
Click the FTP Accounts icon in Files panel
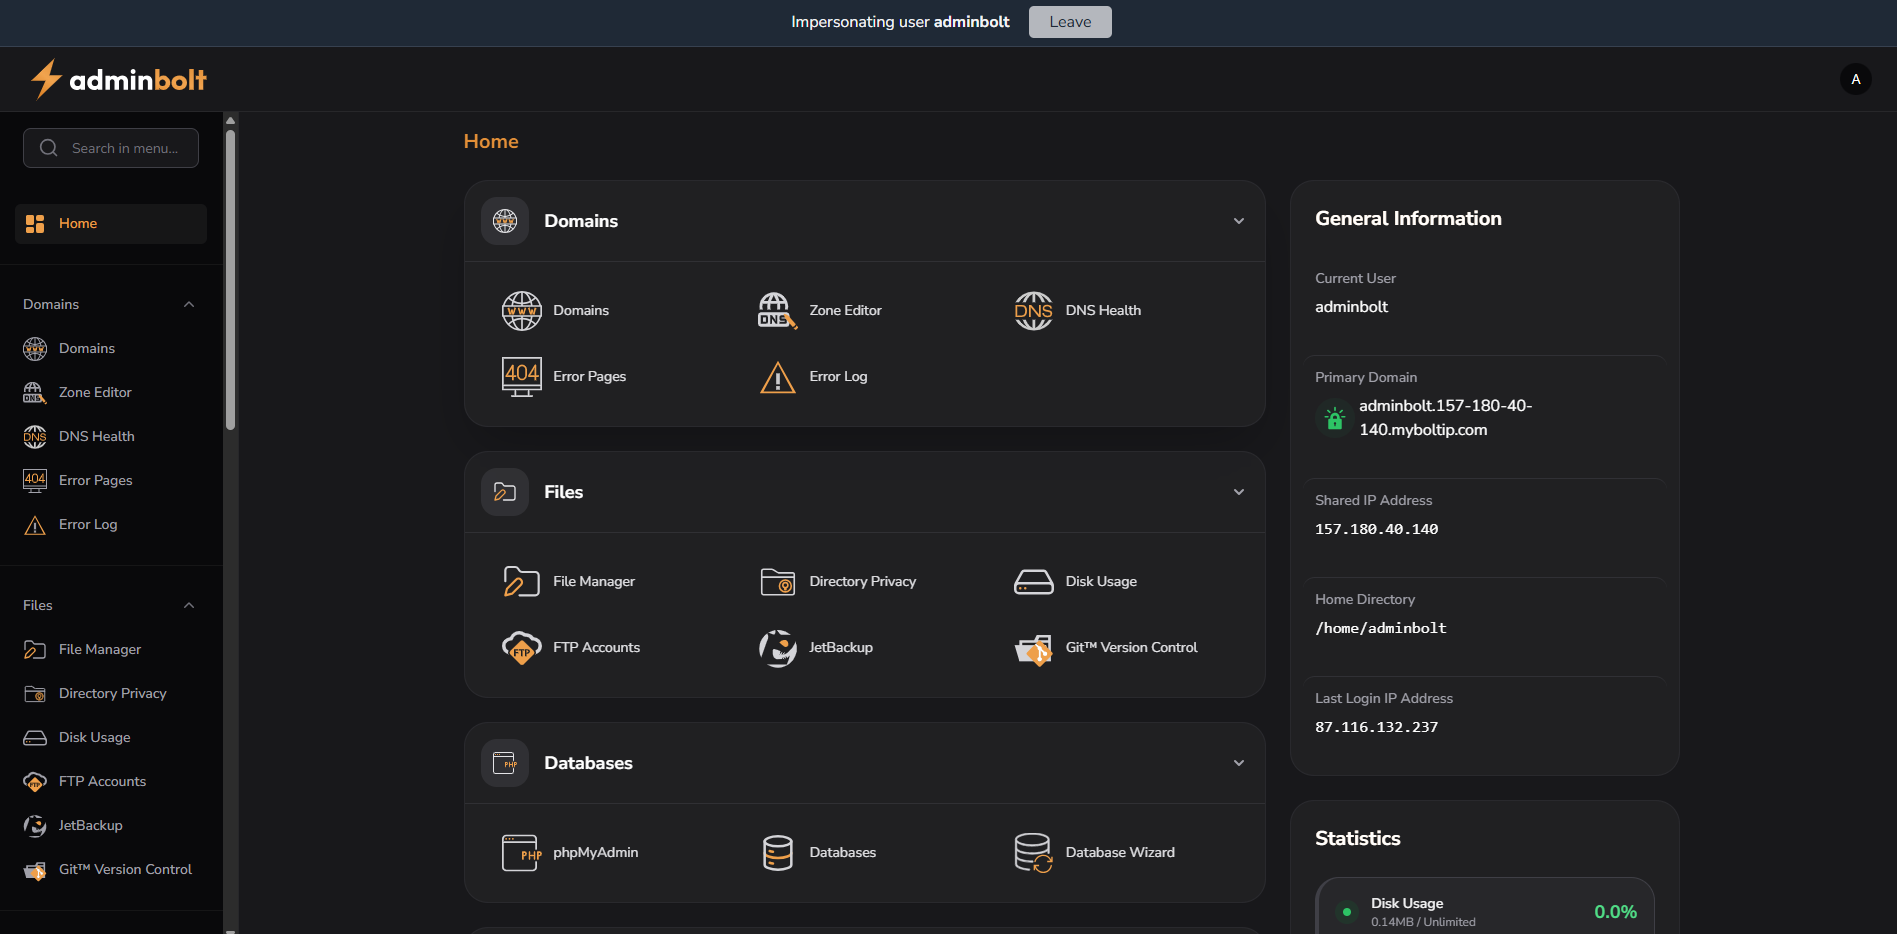[x=521, y=648]
